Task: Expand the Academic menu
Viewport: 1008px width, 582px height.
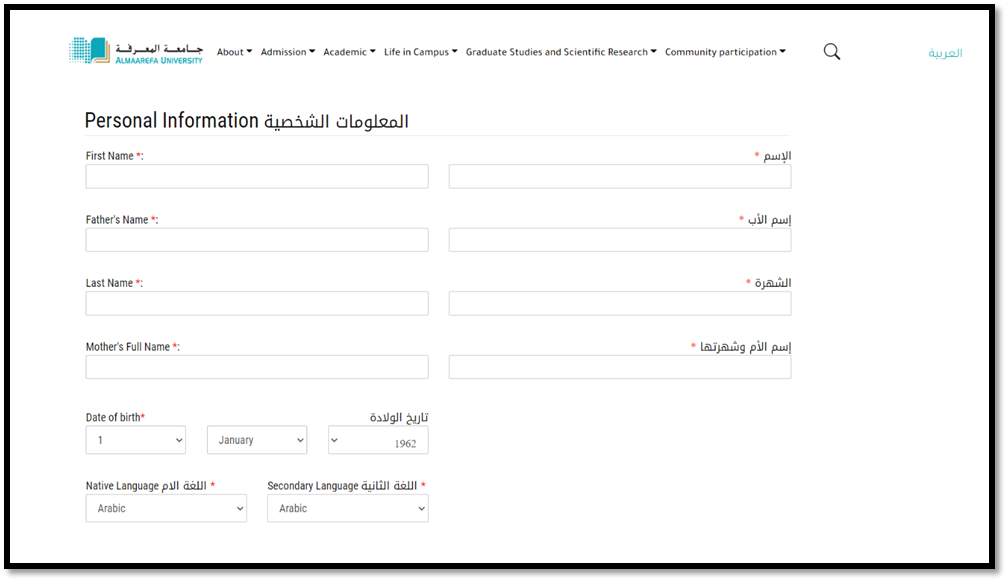Action: [x=349, y=52]
